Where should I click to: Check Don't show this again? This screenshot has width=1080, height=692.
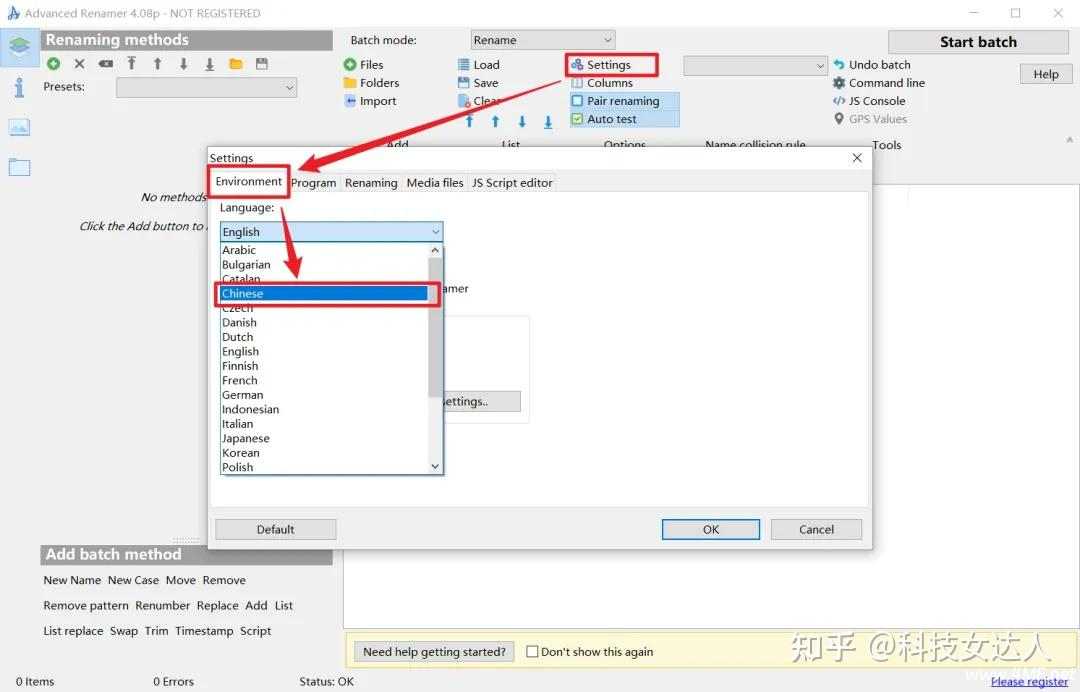532,652
